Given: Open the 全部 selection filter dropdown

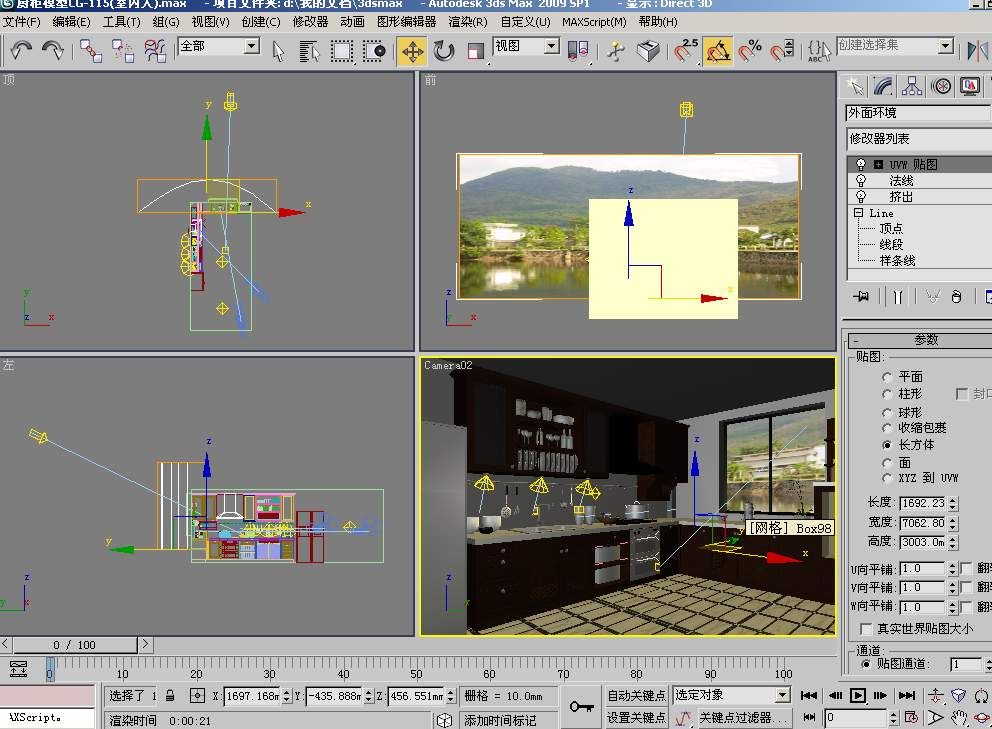Looking at the screenshot, I should coord(252,46).
